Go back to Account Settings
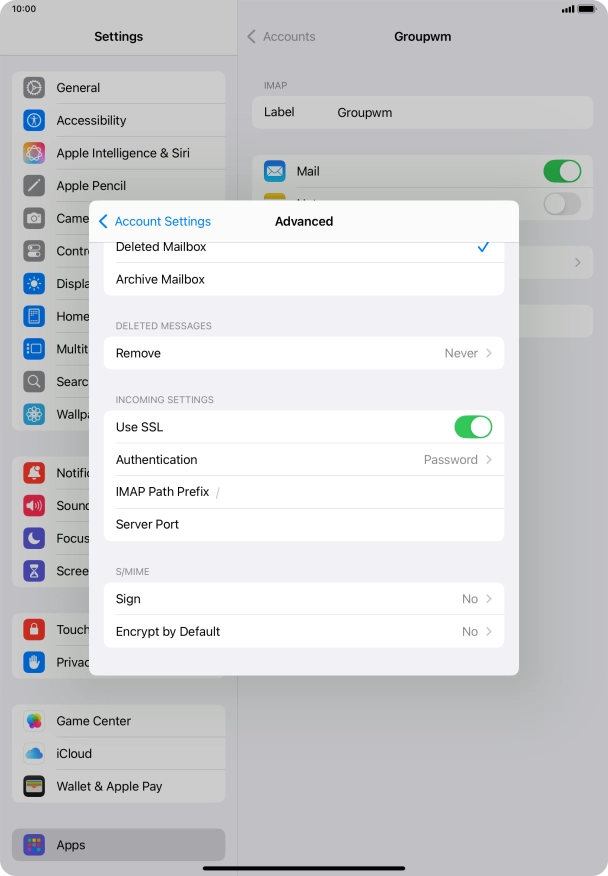Image resolution: width=608 pixels, height=876 pixels. 154,221
